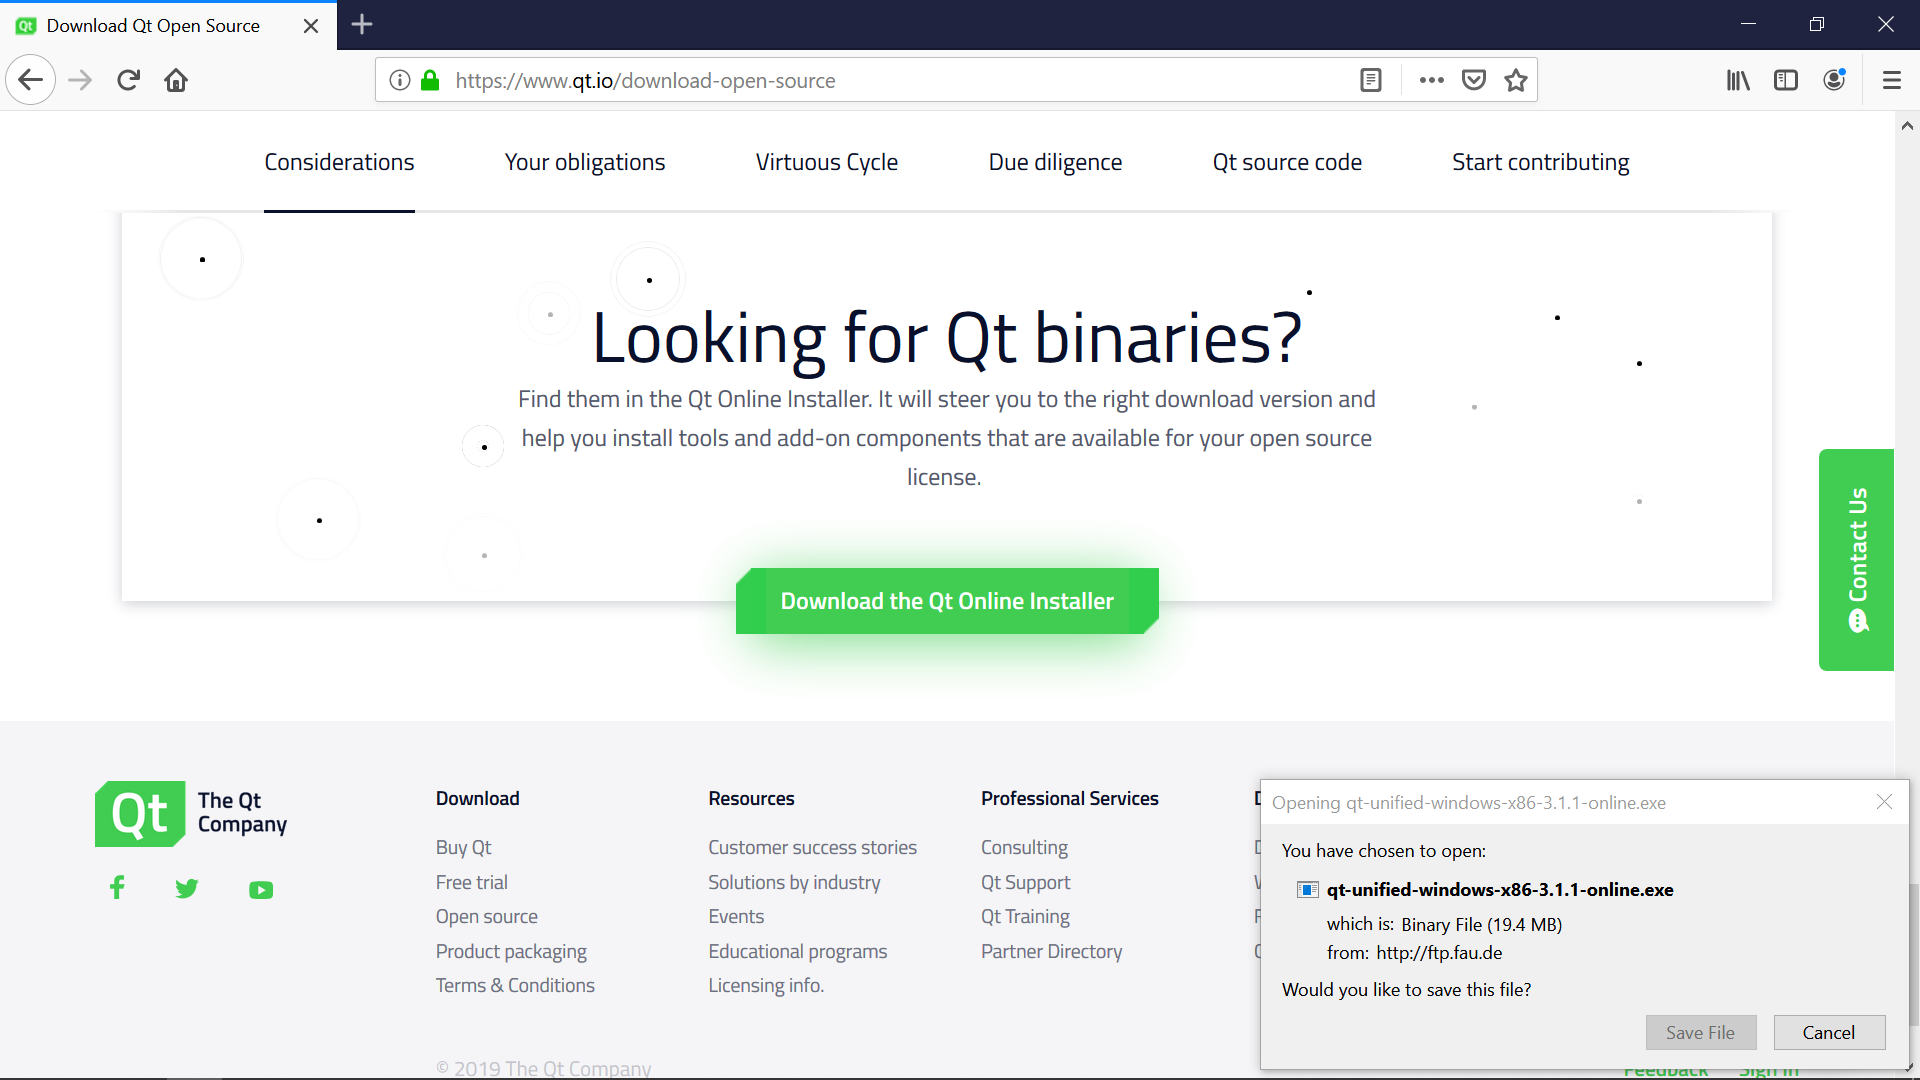
Task: Open the Partner Directory link
Action: coord(1051,951)
